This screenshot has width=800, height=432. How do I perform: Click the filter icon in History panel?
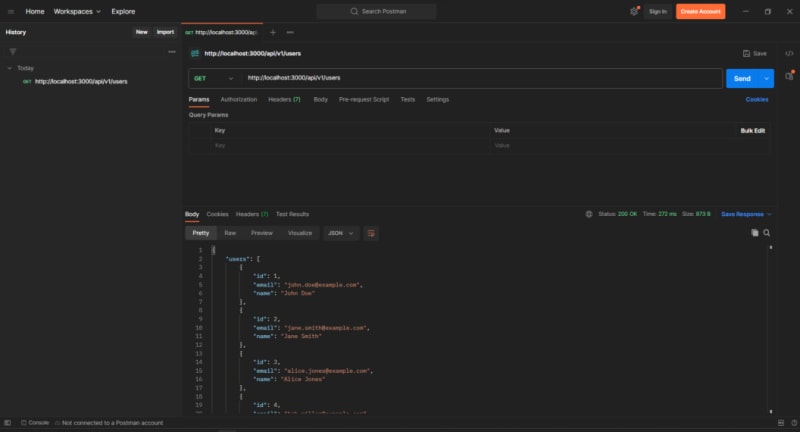click(12, 51)
